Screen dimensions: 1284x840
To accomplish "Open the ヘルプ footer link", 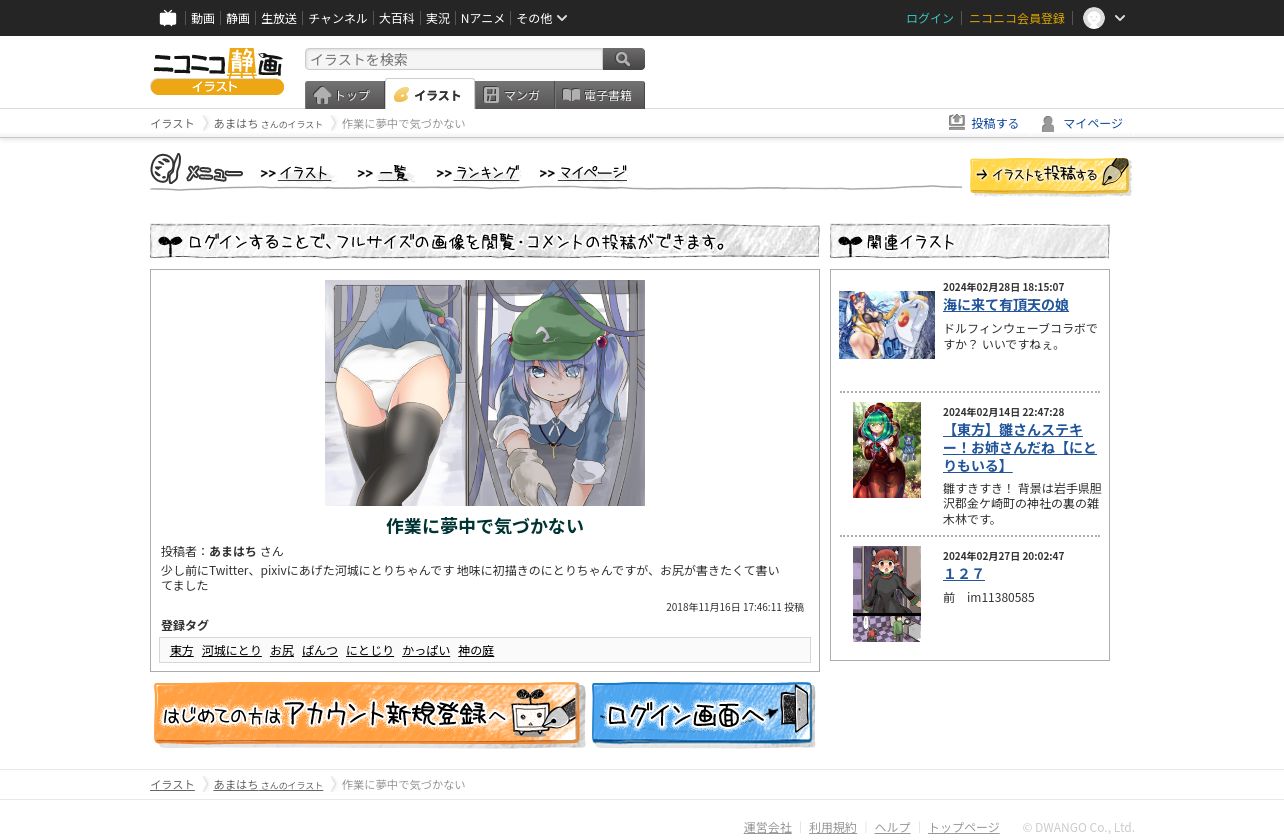I will 893,828.
